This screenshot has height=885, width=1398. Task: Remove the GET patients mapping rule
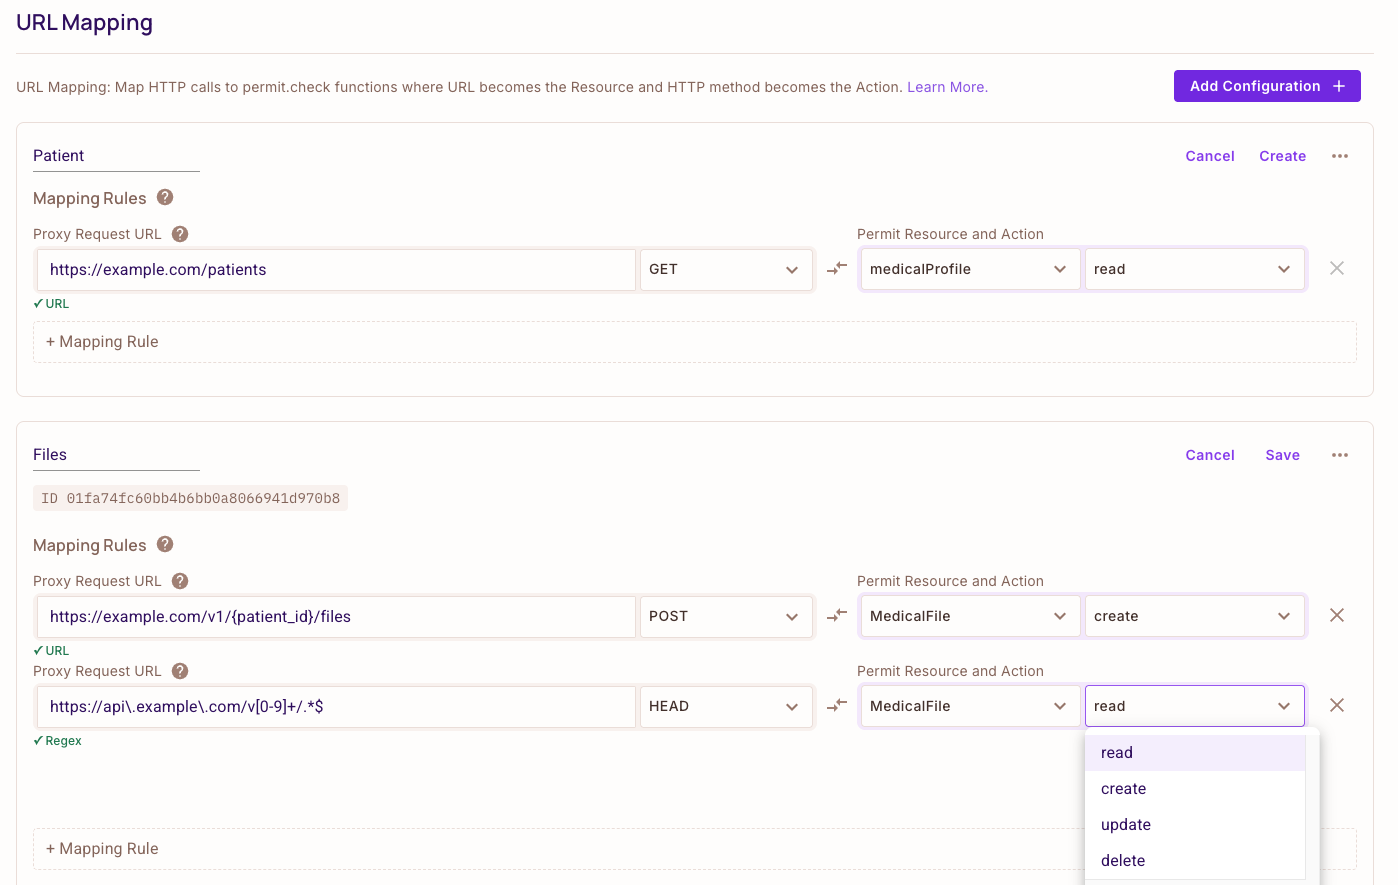(x=1337, y=268)
